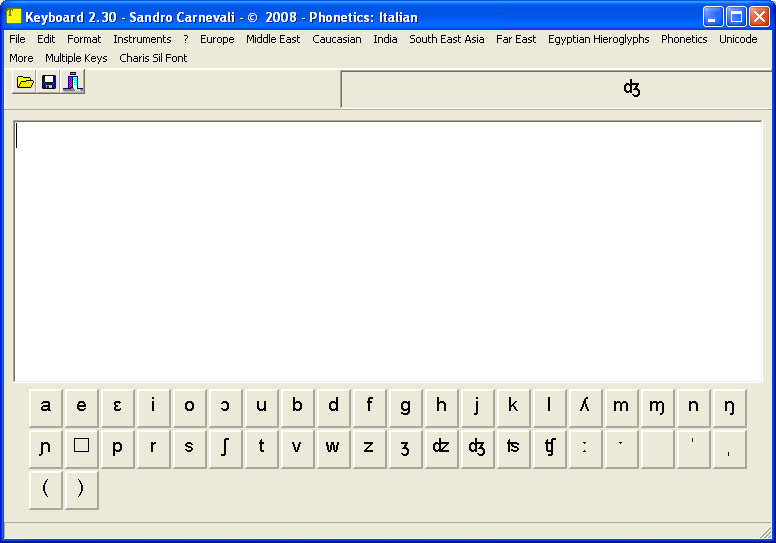Open the Far East menu

(516, 39)
